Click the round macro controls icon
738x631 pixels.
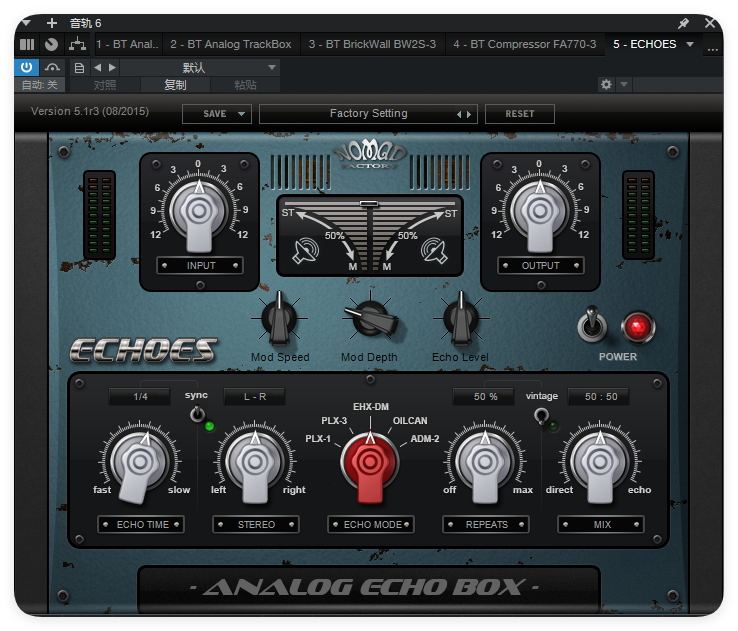click(51, 44)
